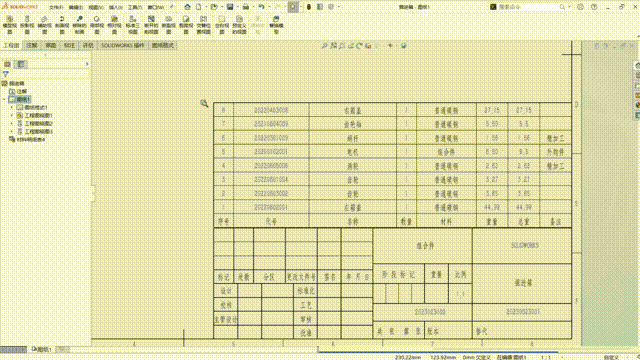Select the Auxiliary View tool
Viewport: 640px width, 360px height.
[x=44, y=24]
